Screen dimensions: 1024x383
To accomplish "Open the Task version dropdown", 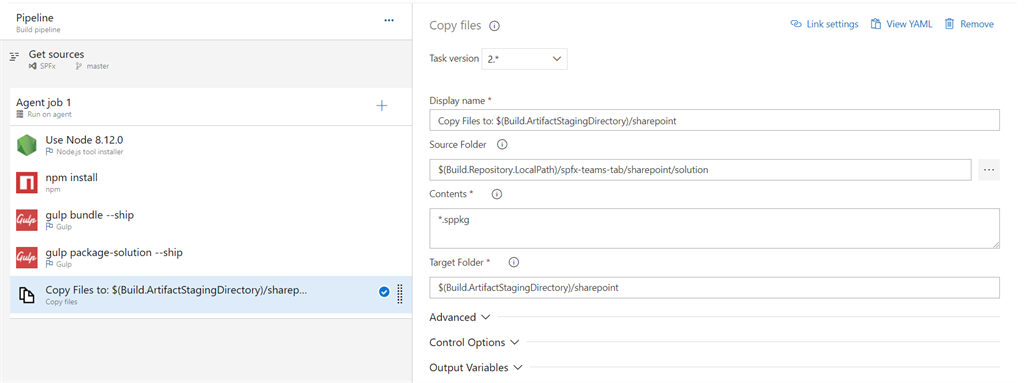I will coord(524,59).
